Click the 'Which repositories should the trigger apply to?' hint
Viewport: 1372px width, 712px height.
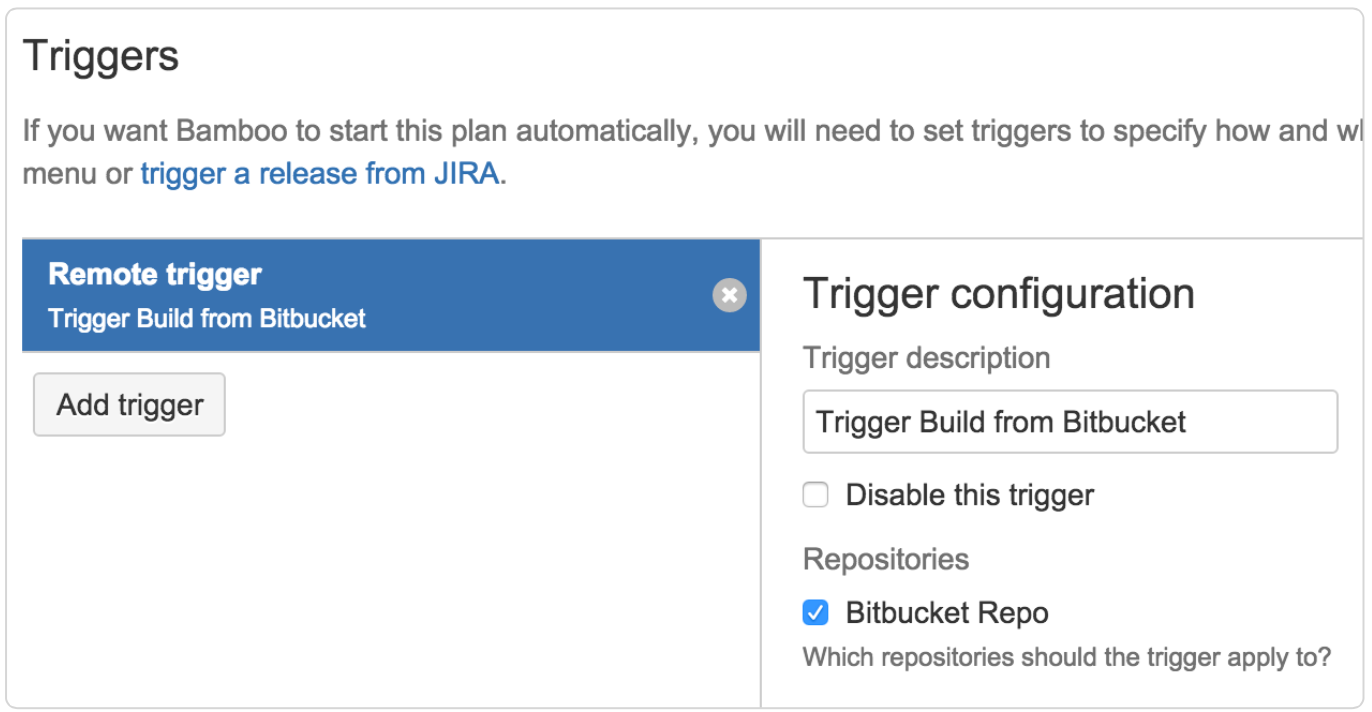click(1066, 658)
